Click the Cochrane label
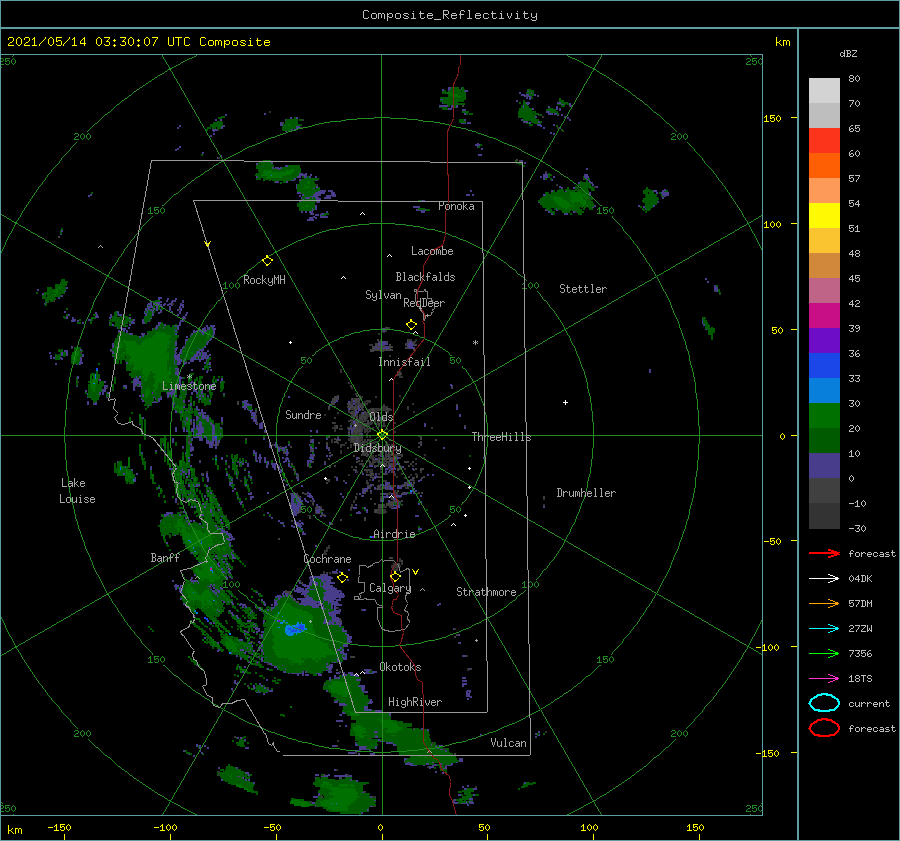 click(x=327, y=559)
